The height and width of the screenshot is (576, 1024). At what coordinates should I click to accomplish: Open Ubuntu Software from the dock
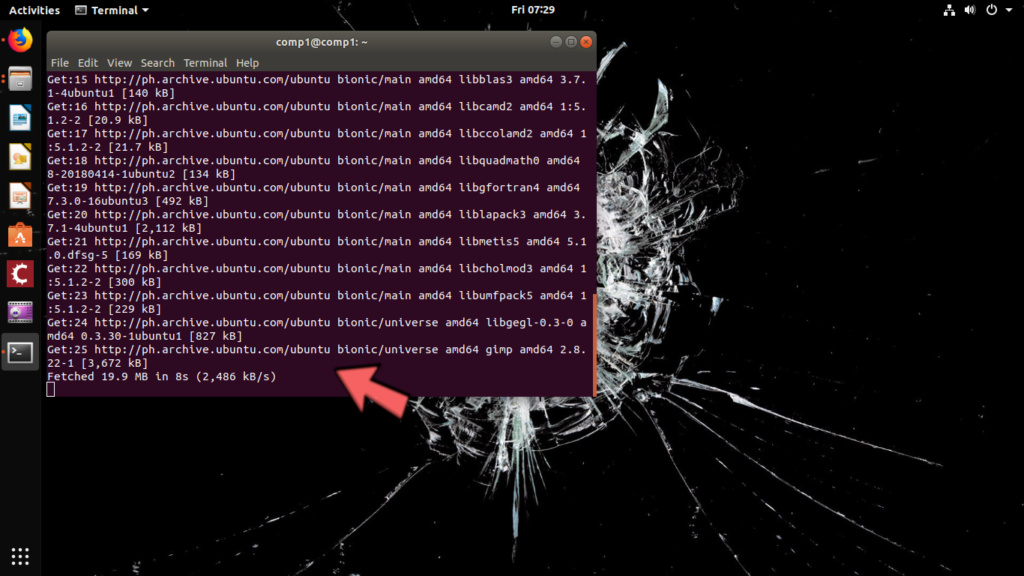point(20,235)
